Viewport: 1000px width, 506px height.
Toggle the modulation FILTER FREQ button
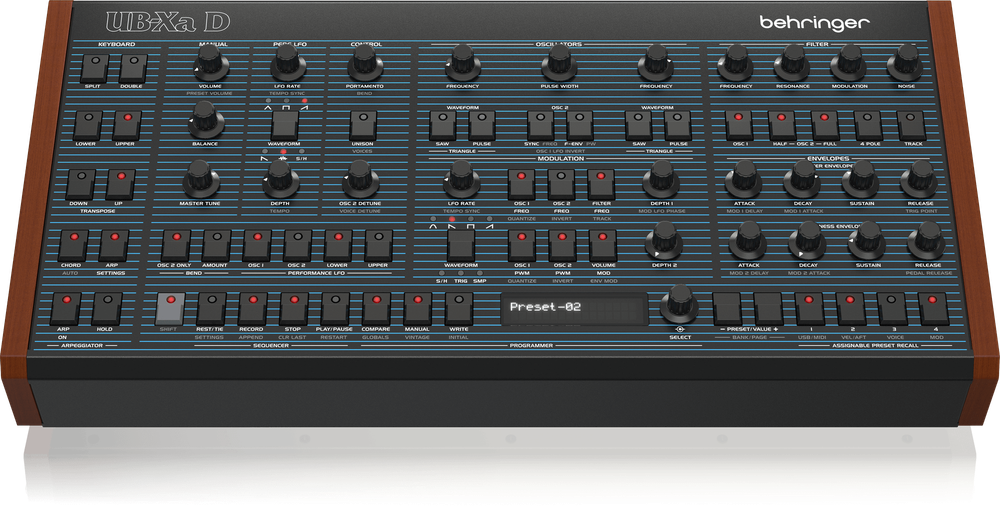(601, 184)
